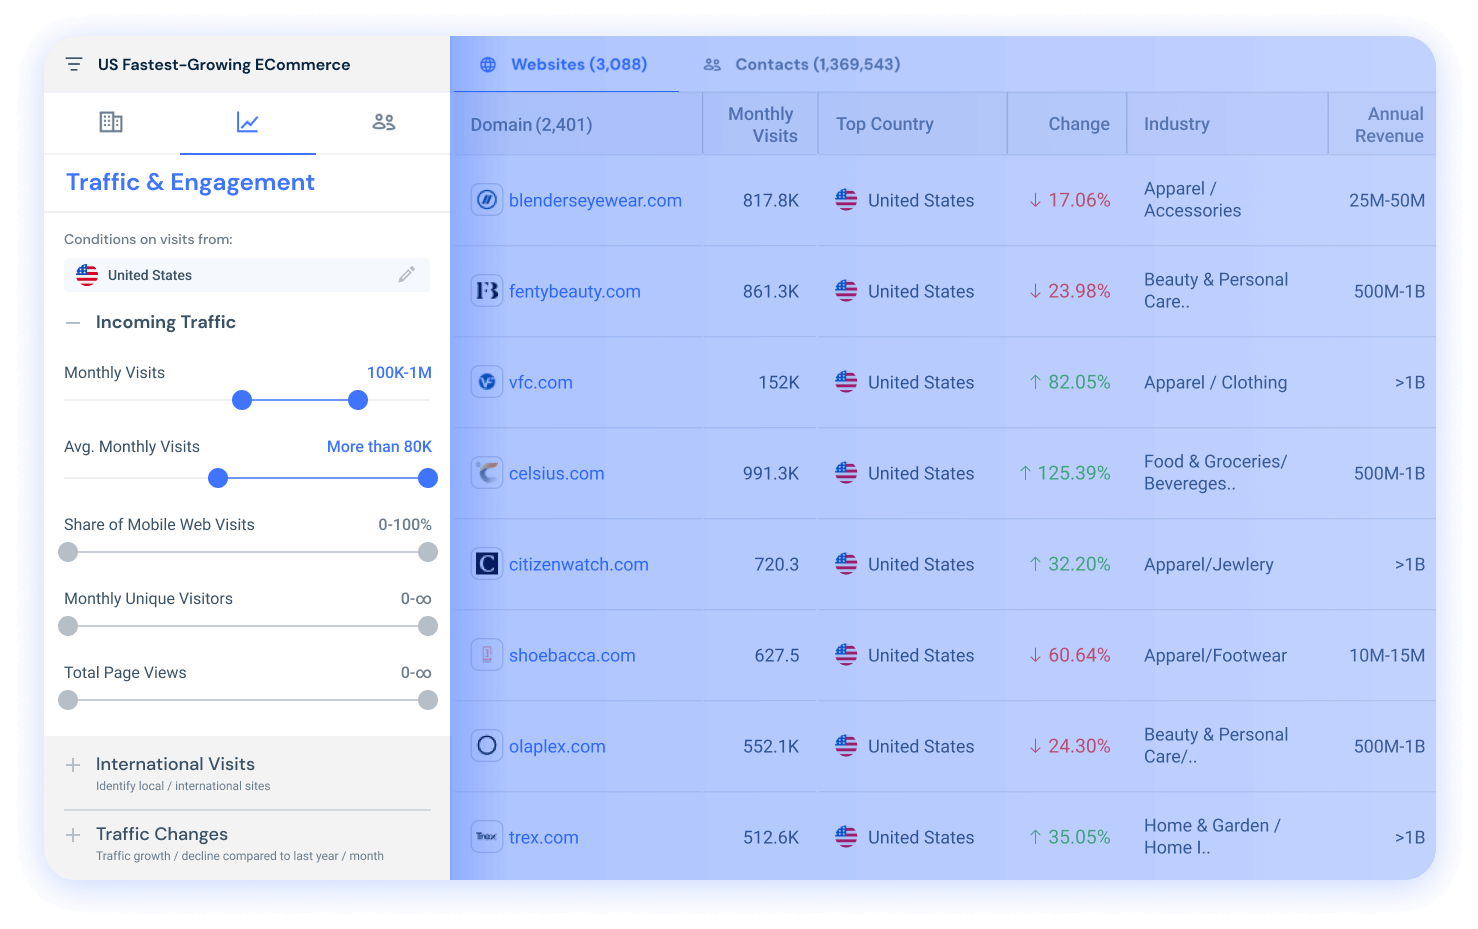Switch to the company building tab icon
The height and width of the screenshot is (929, 1478).
click(x=111, y=122)
